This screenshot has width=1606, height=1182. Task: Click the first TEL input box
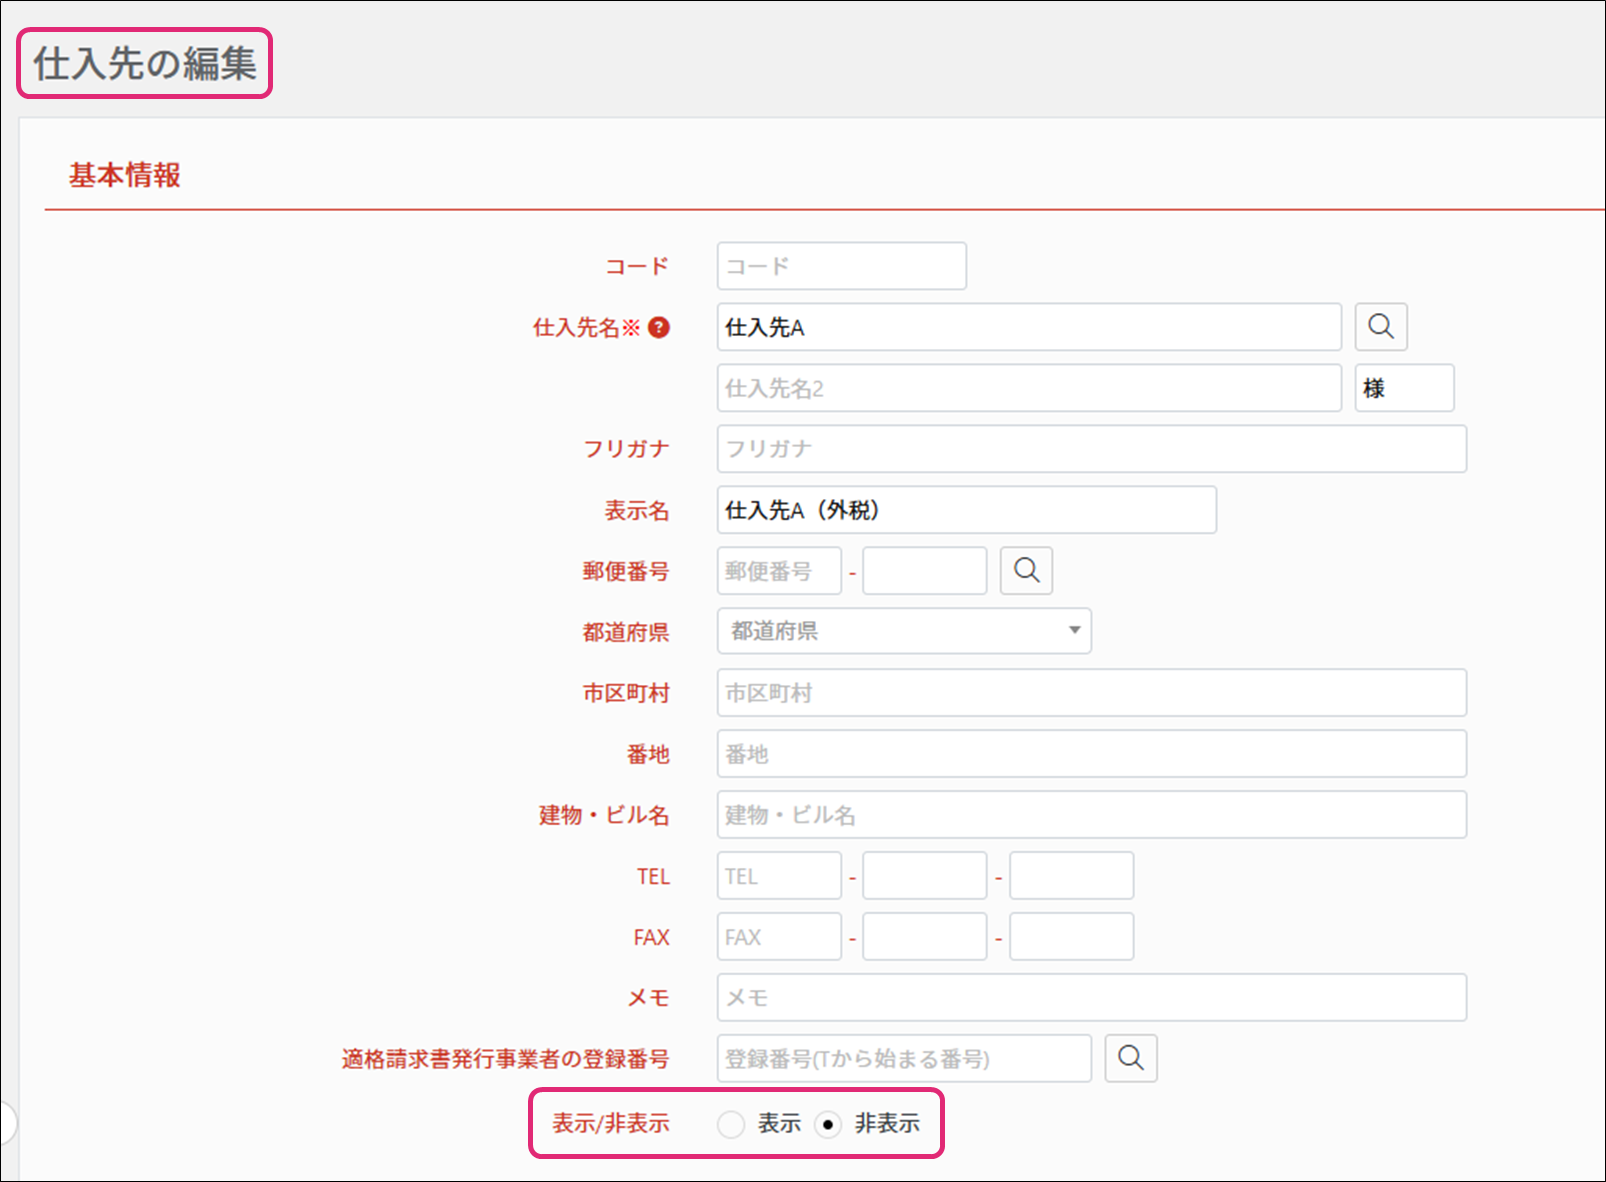tap(779, 876)
